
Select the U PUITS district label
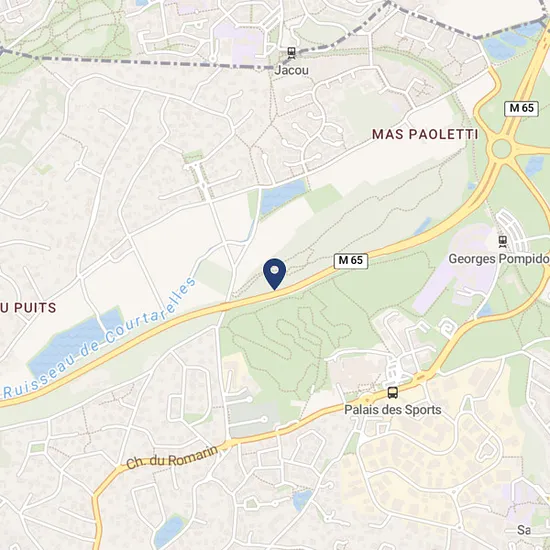tap(28, 308)
